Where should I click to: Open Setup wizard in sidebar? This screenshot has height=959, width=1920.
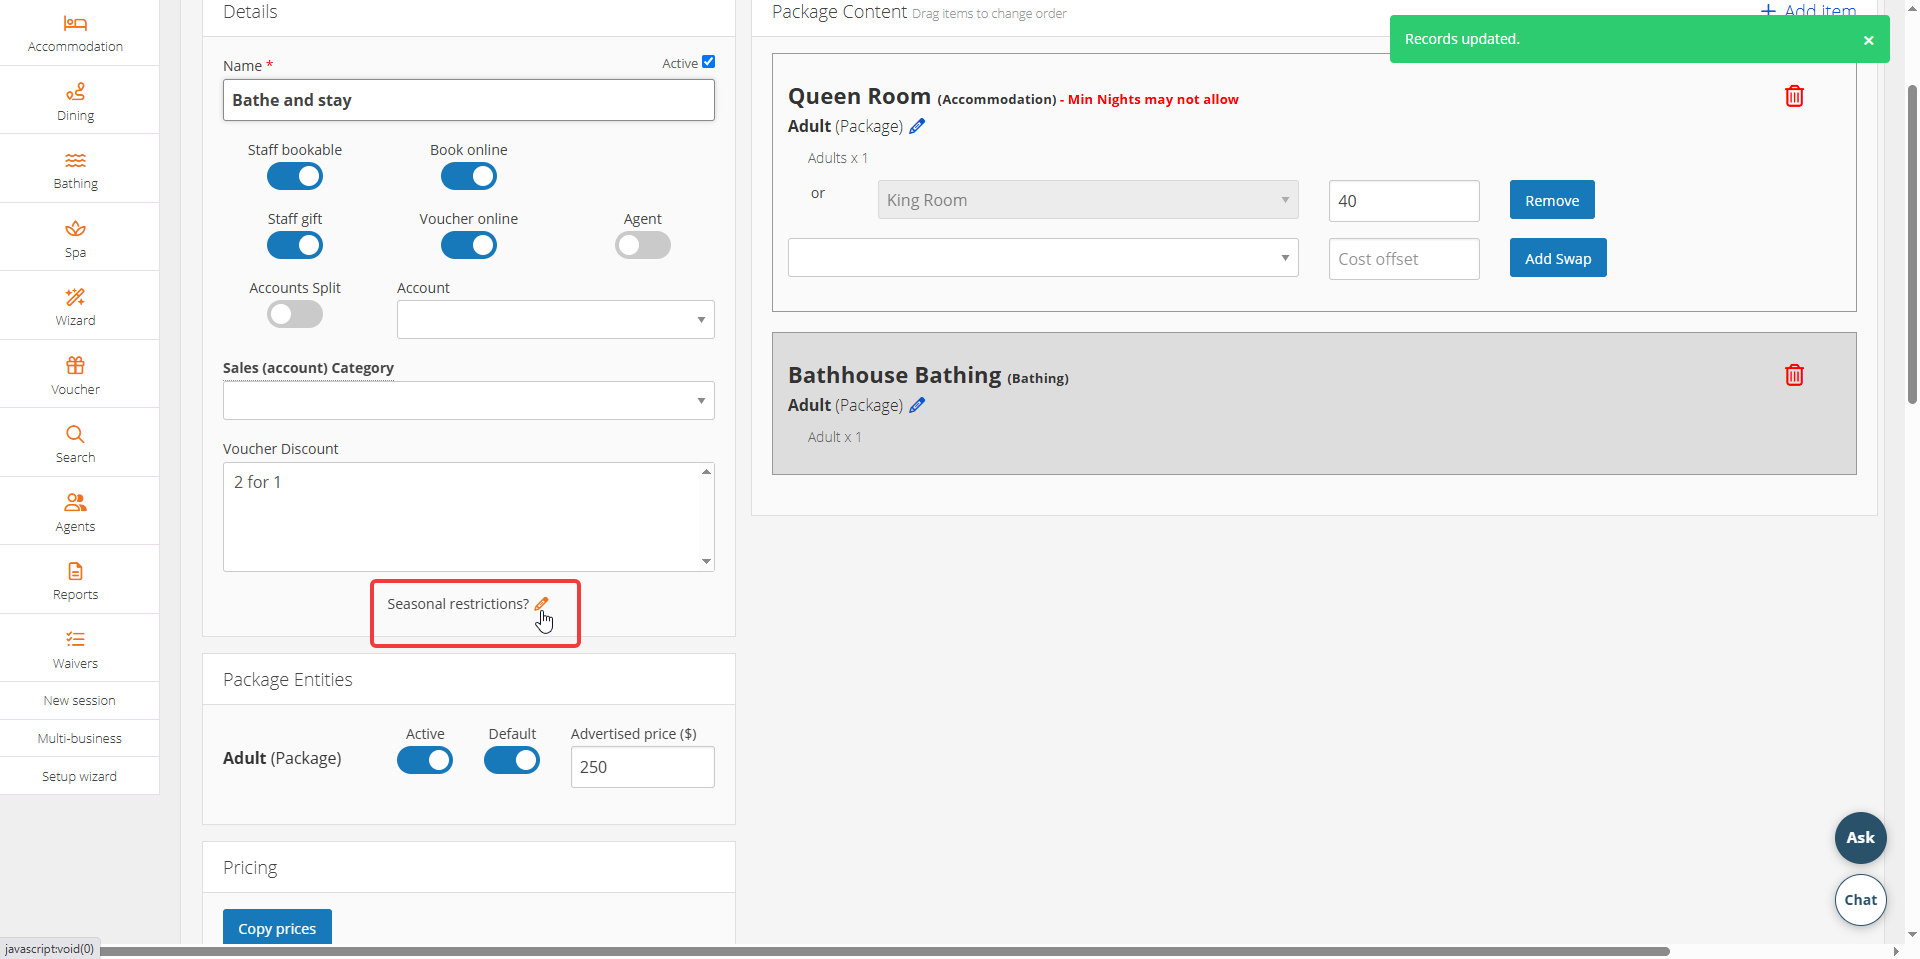point(80,777)
